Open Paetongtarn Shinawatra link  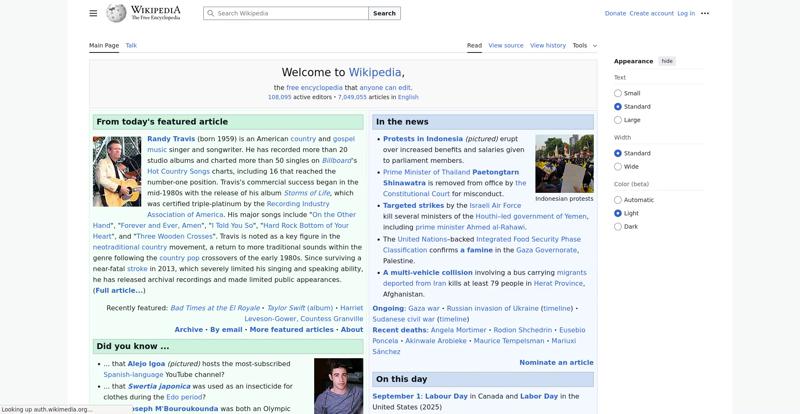click(451, 178)
